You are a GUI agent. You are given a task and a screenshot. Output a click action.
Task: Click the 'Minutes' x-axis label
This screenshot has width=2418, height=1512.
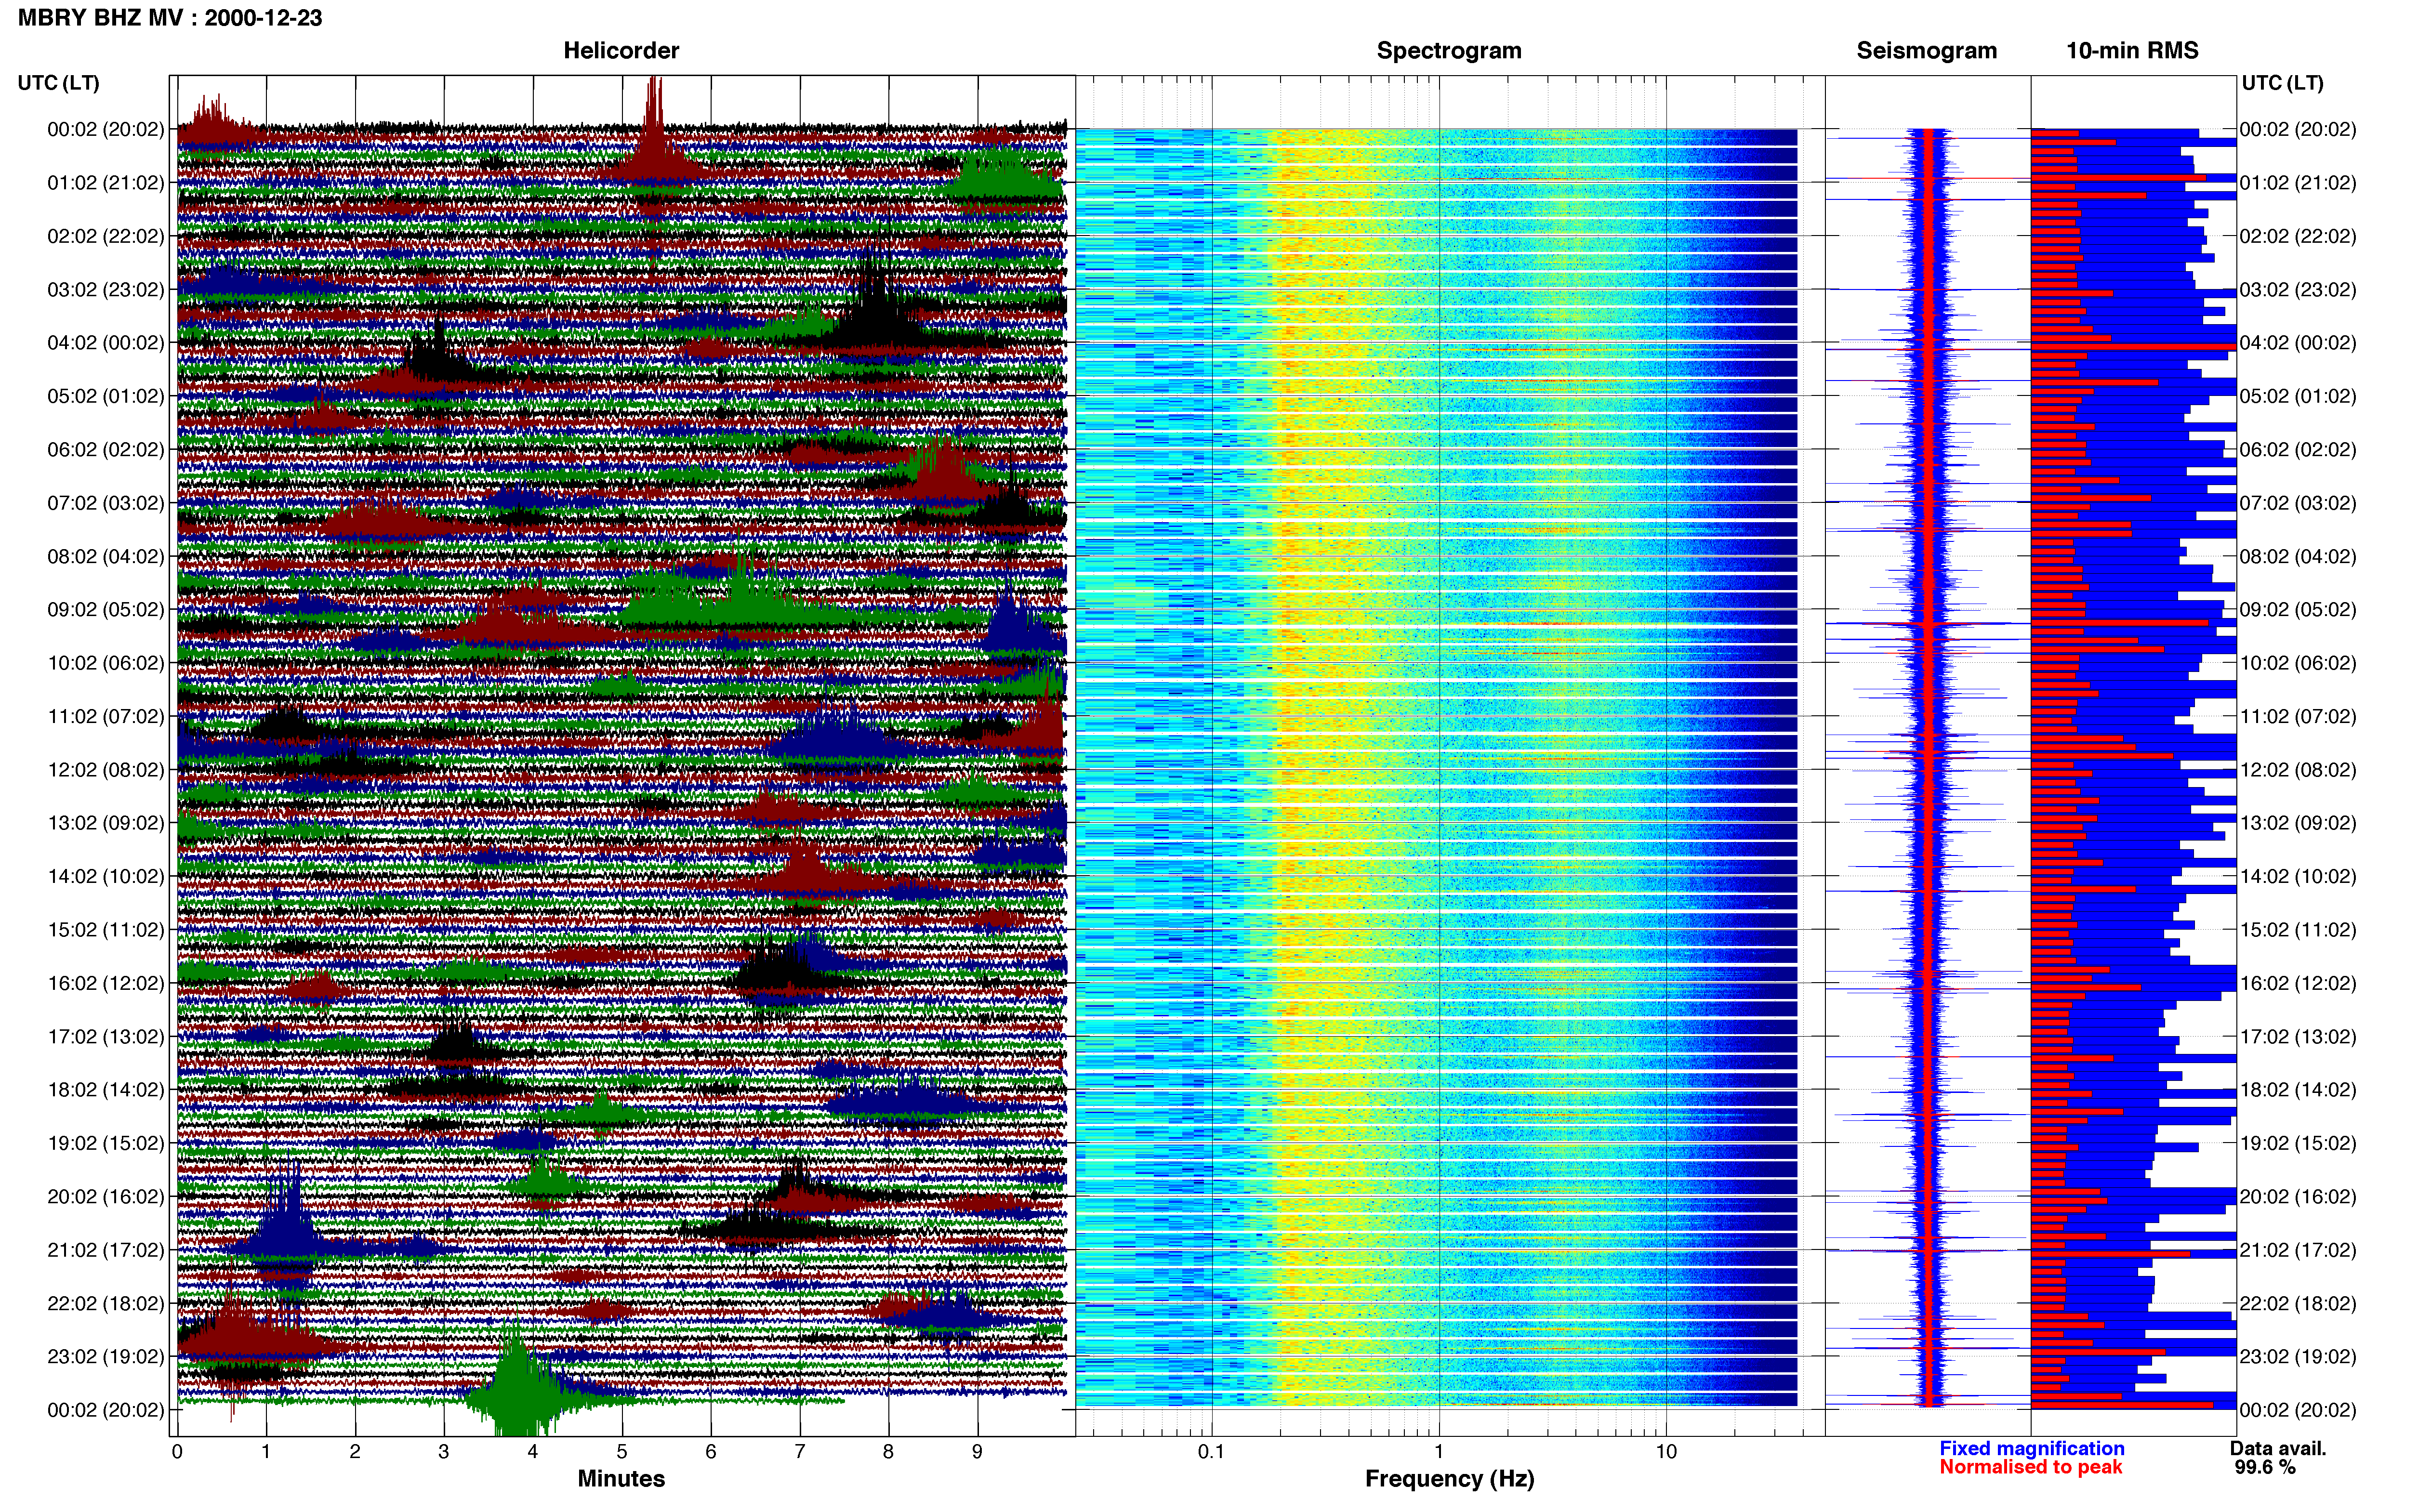[621, 1478]
